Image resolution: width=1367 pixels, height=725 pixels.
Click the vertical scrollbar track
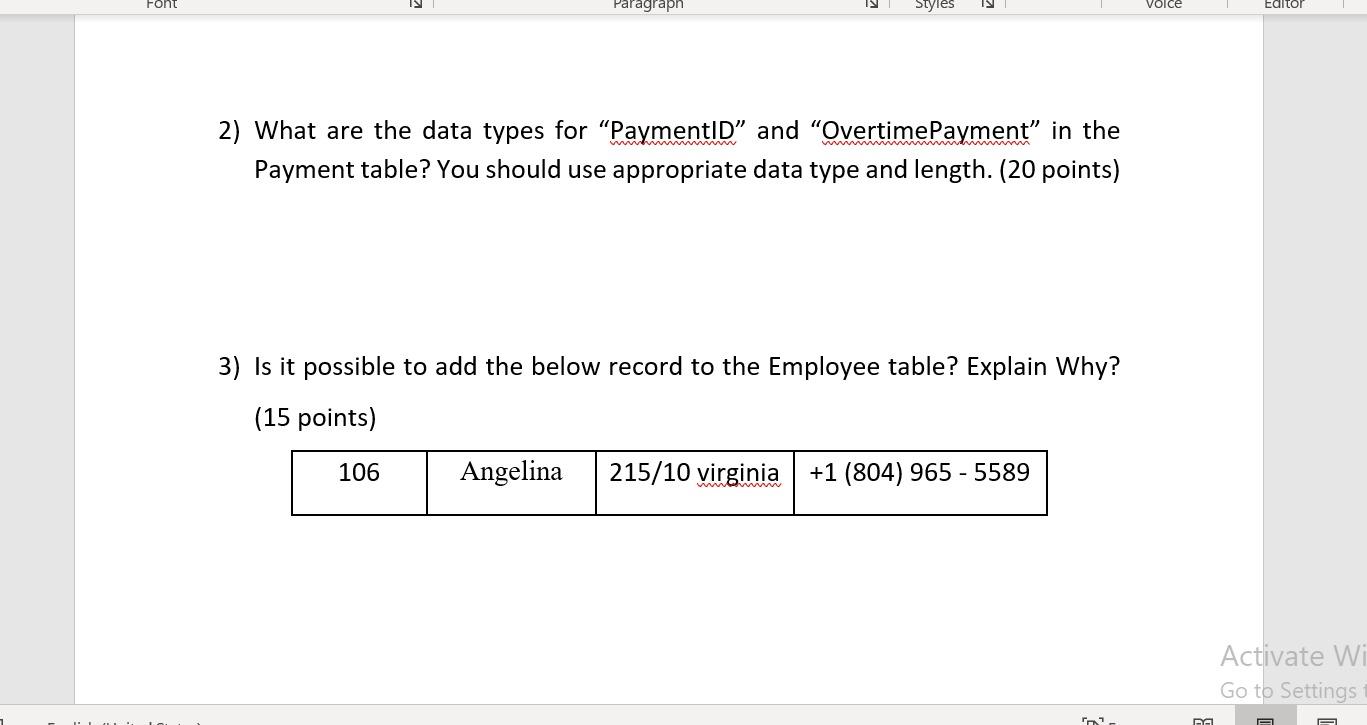(1360, 350)
